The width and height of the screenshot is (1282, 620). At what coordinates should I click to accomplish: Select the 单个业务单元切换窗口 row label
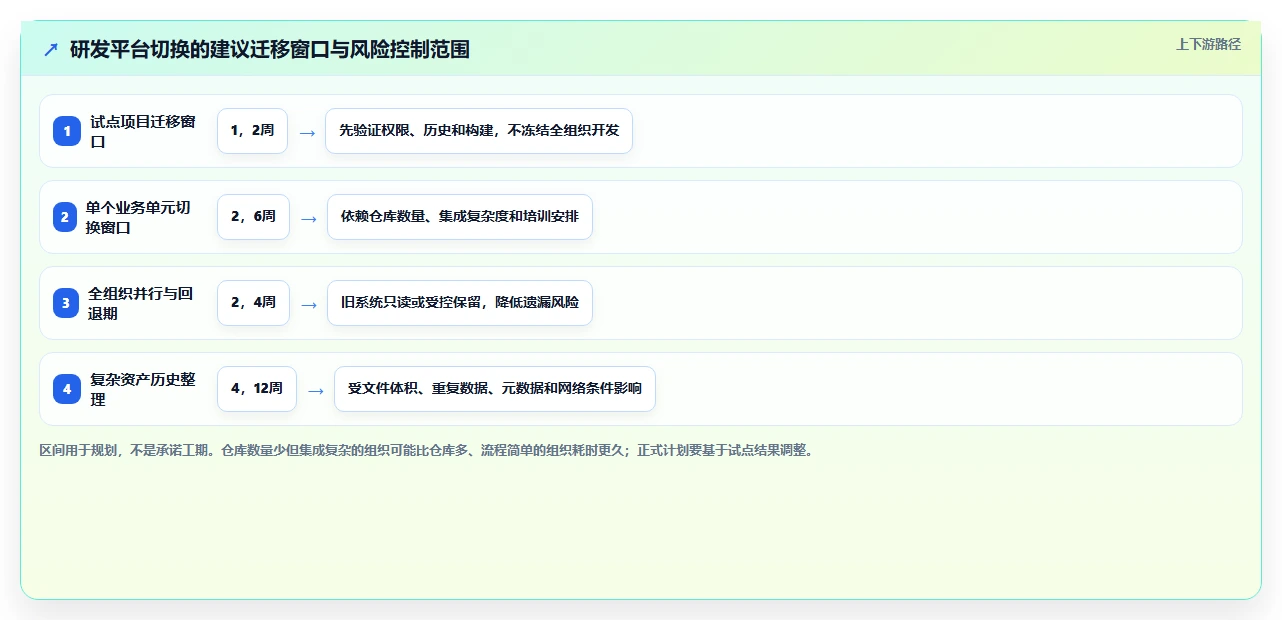point(139,217)
